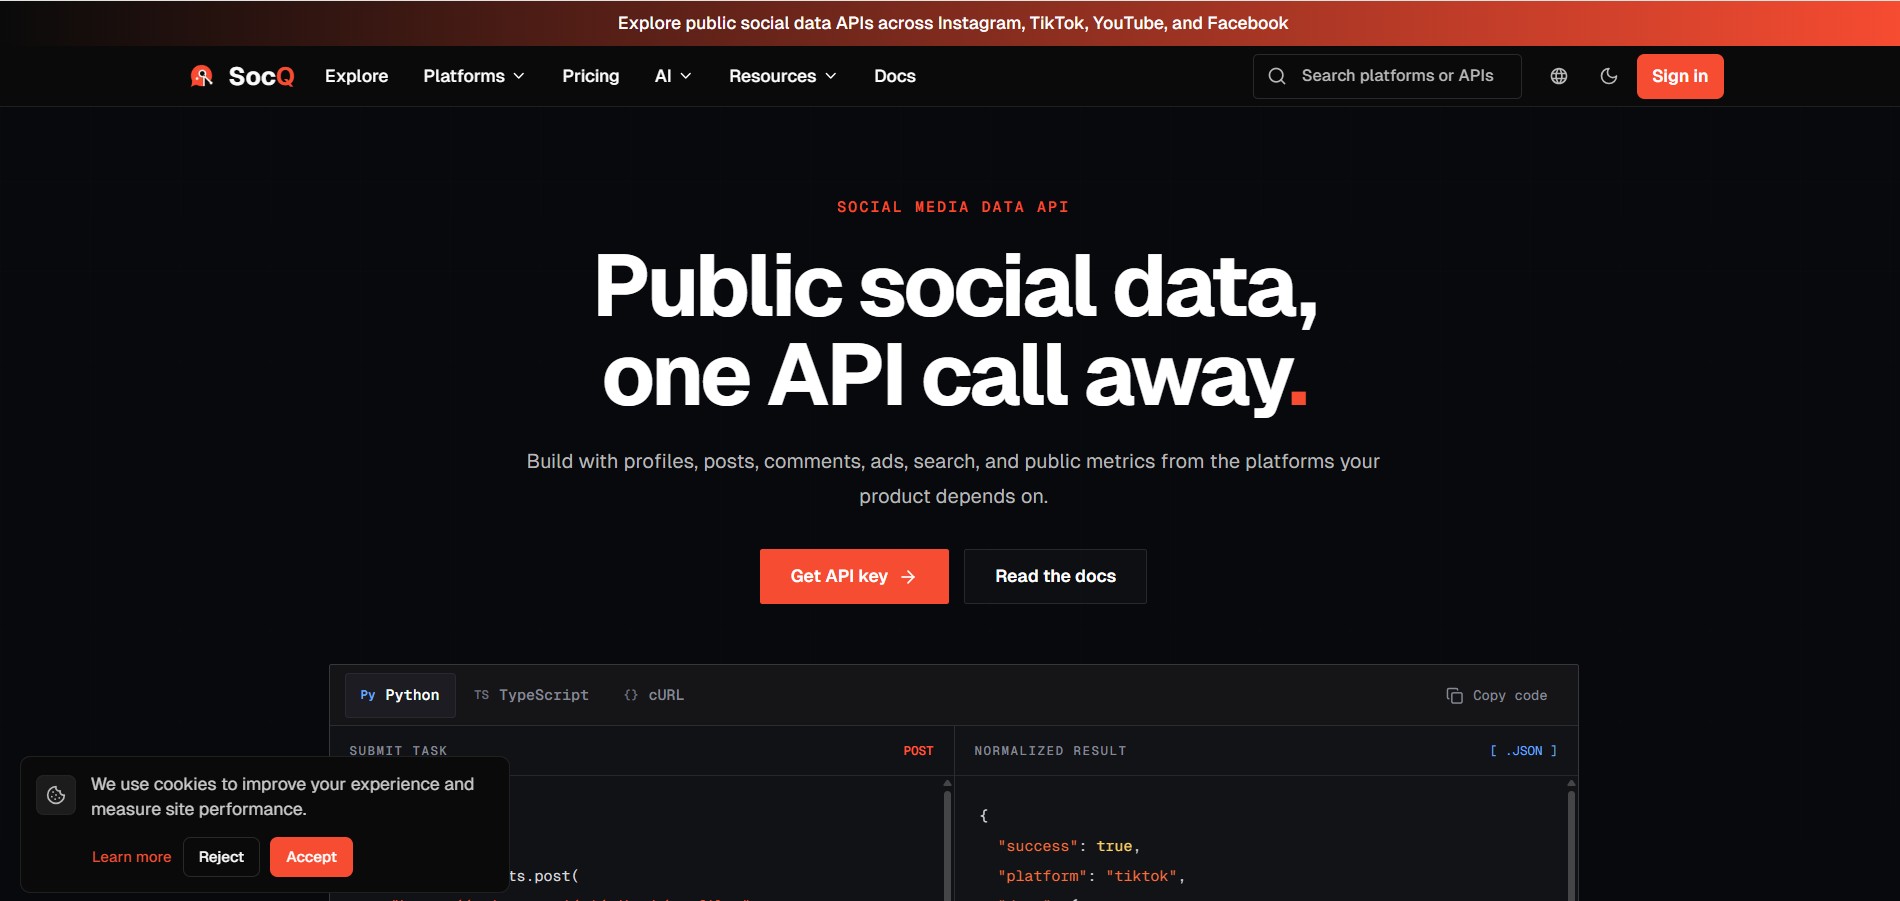Switch to the TypeScript code tab

(x=531, y=695)
